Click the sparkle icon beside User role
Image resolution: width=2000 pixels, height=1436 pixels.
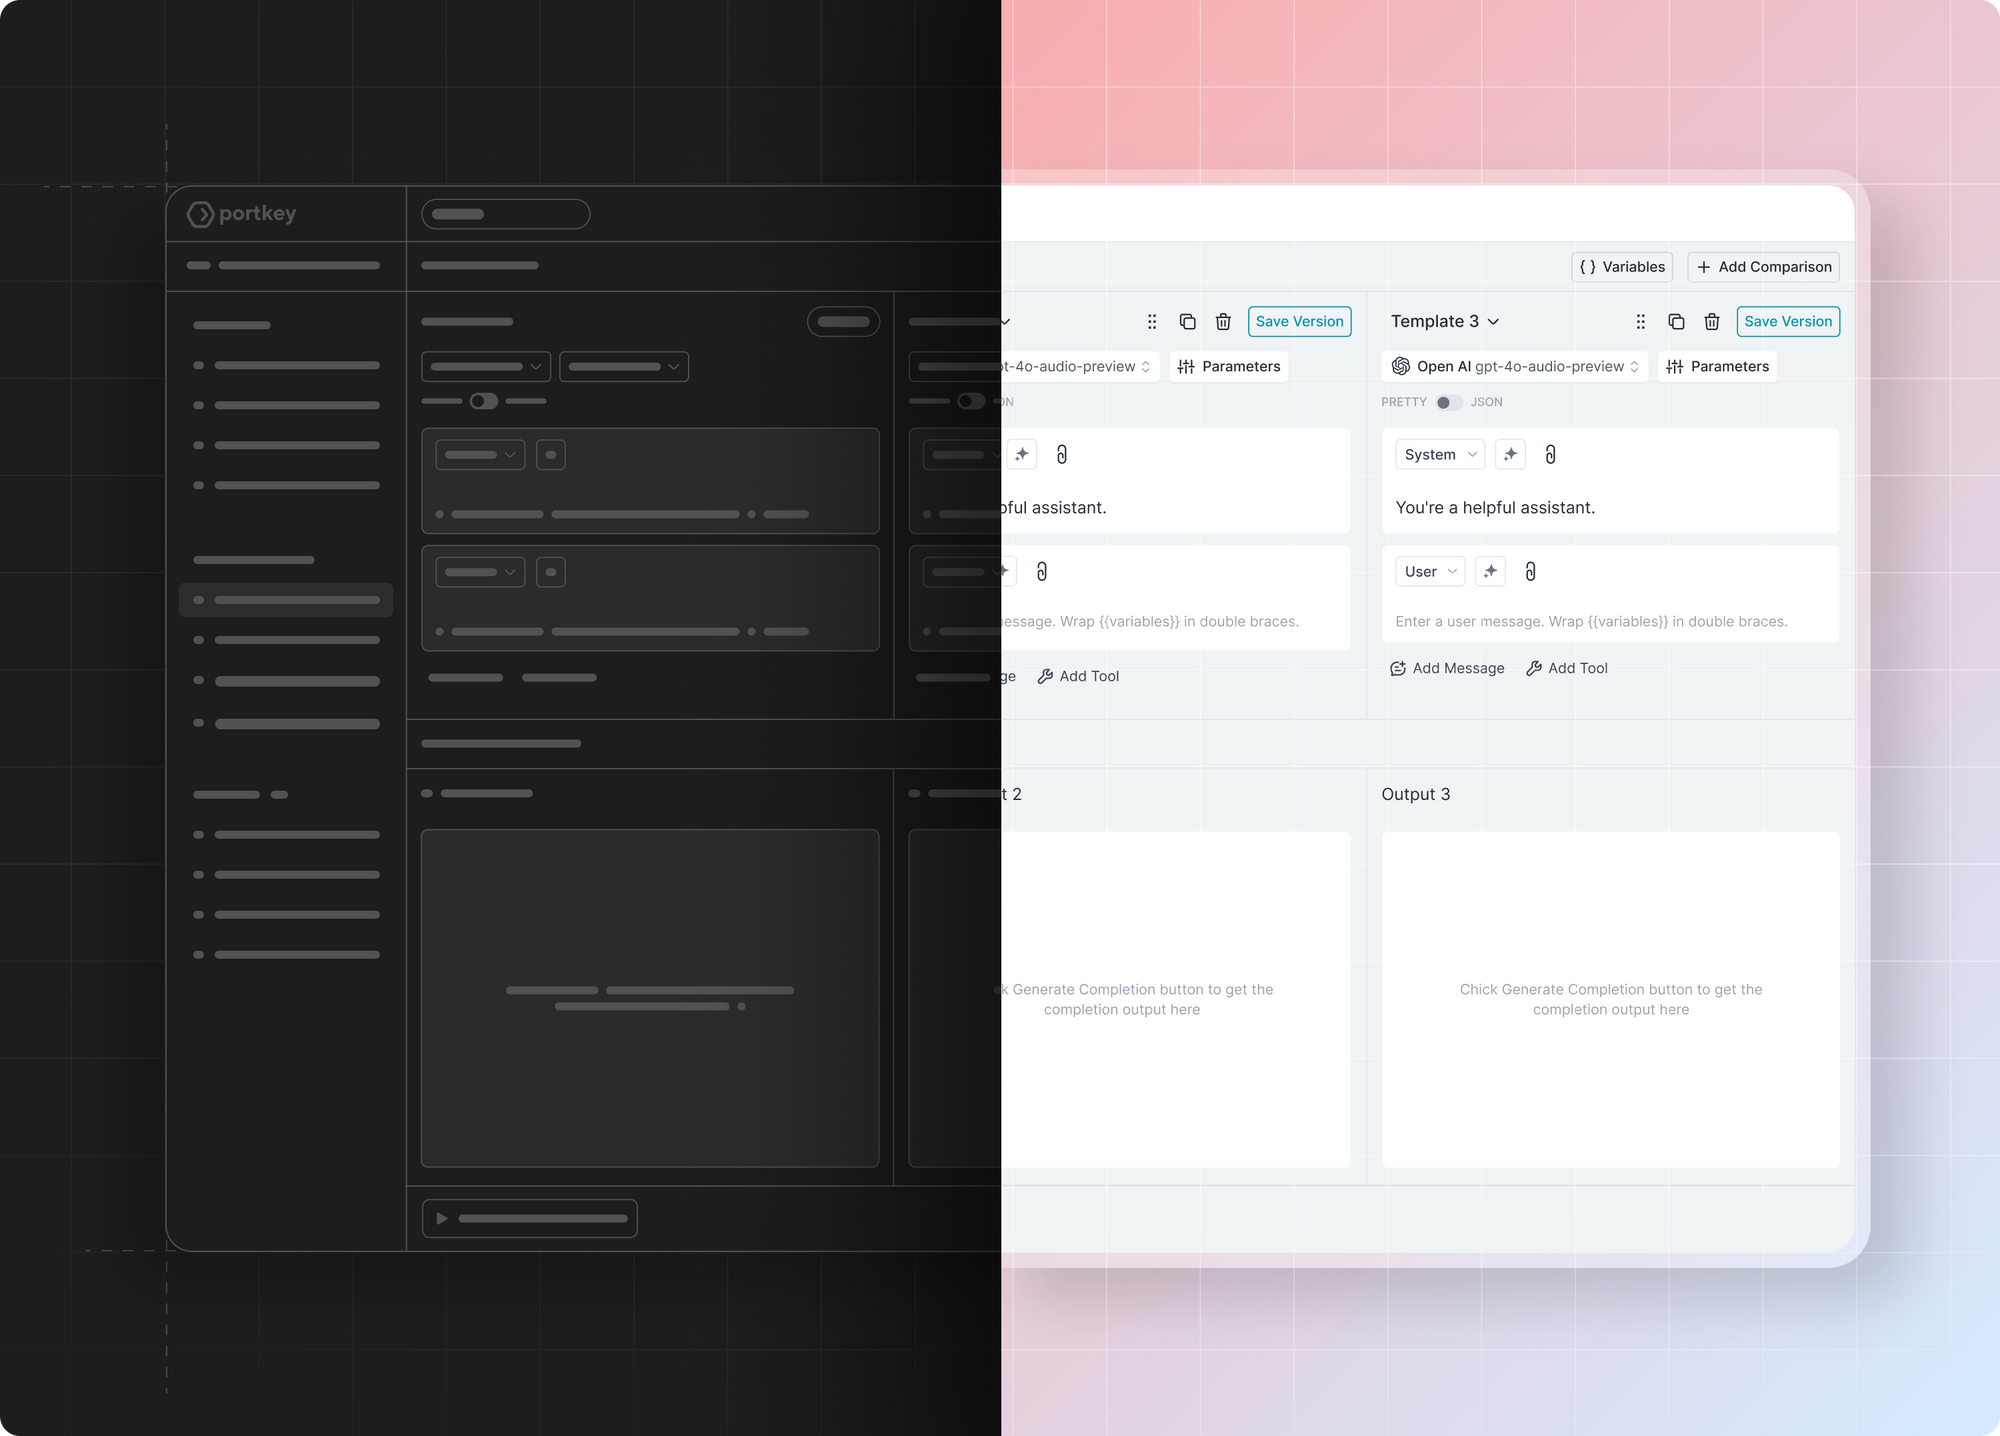[1490, 571]
